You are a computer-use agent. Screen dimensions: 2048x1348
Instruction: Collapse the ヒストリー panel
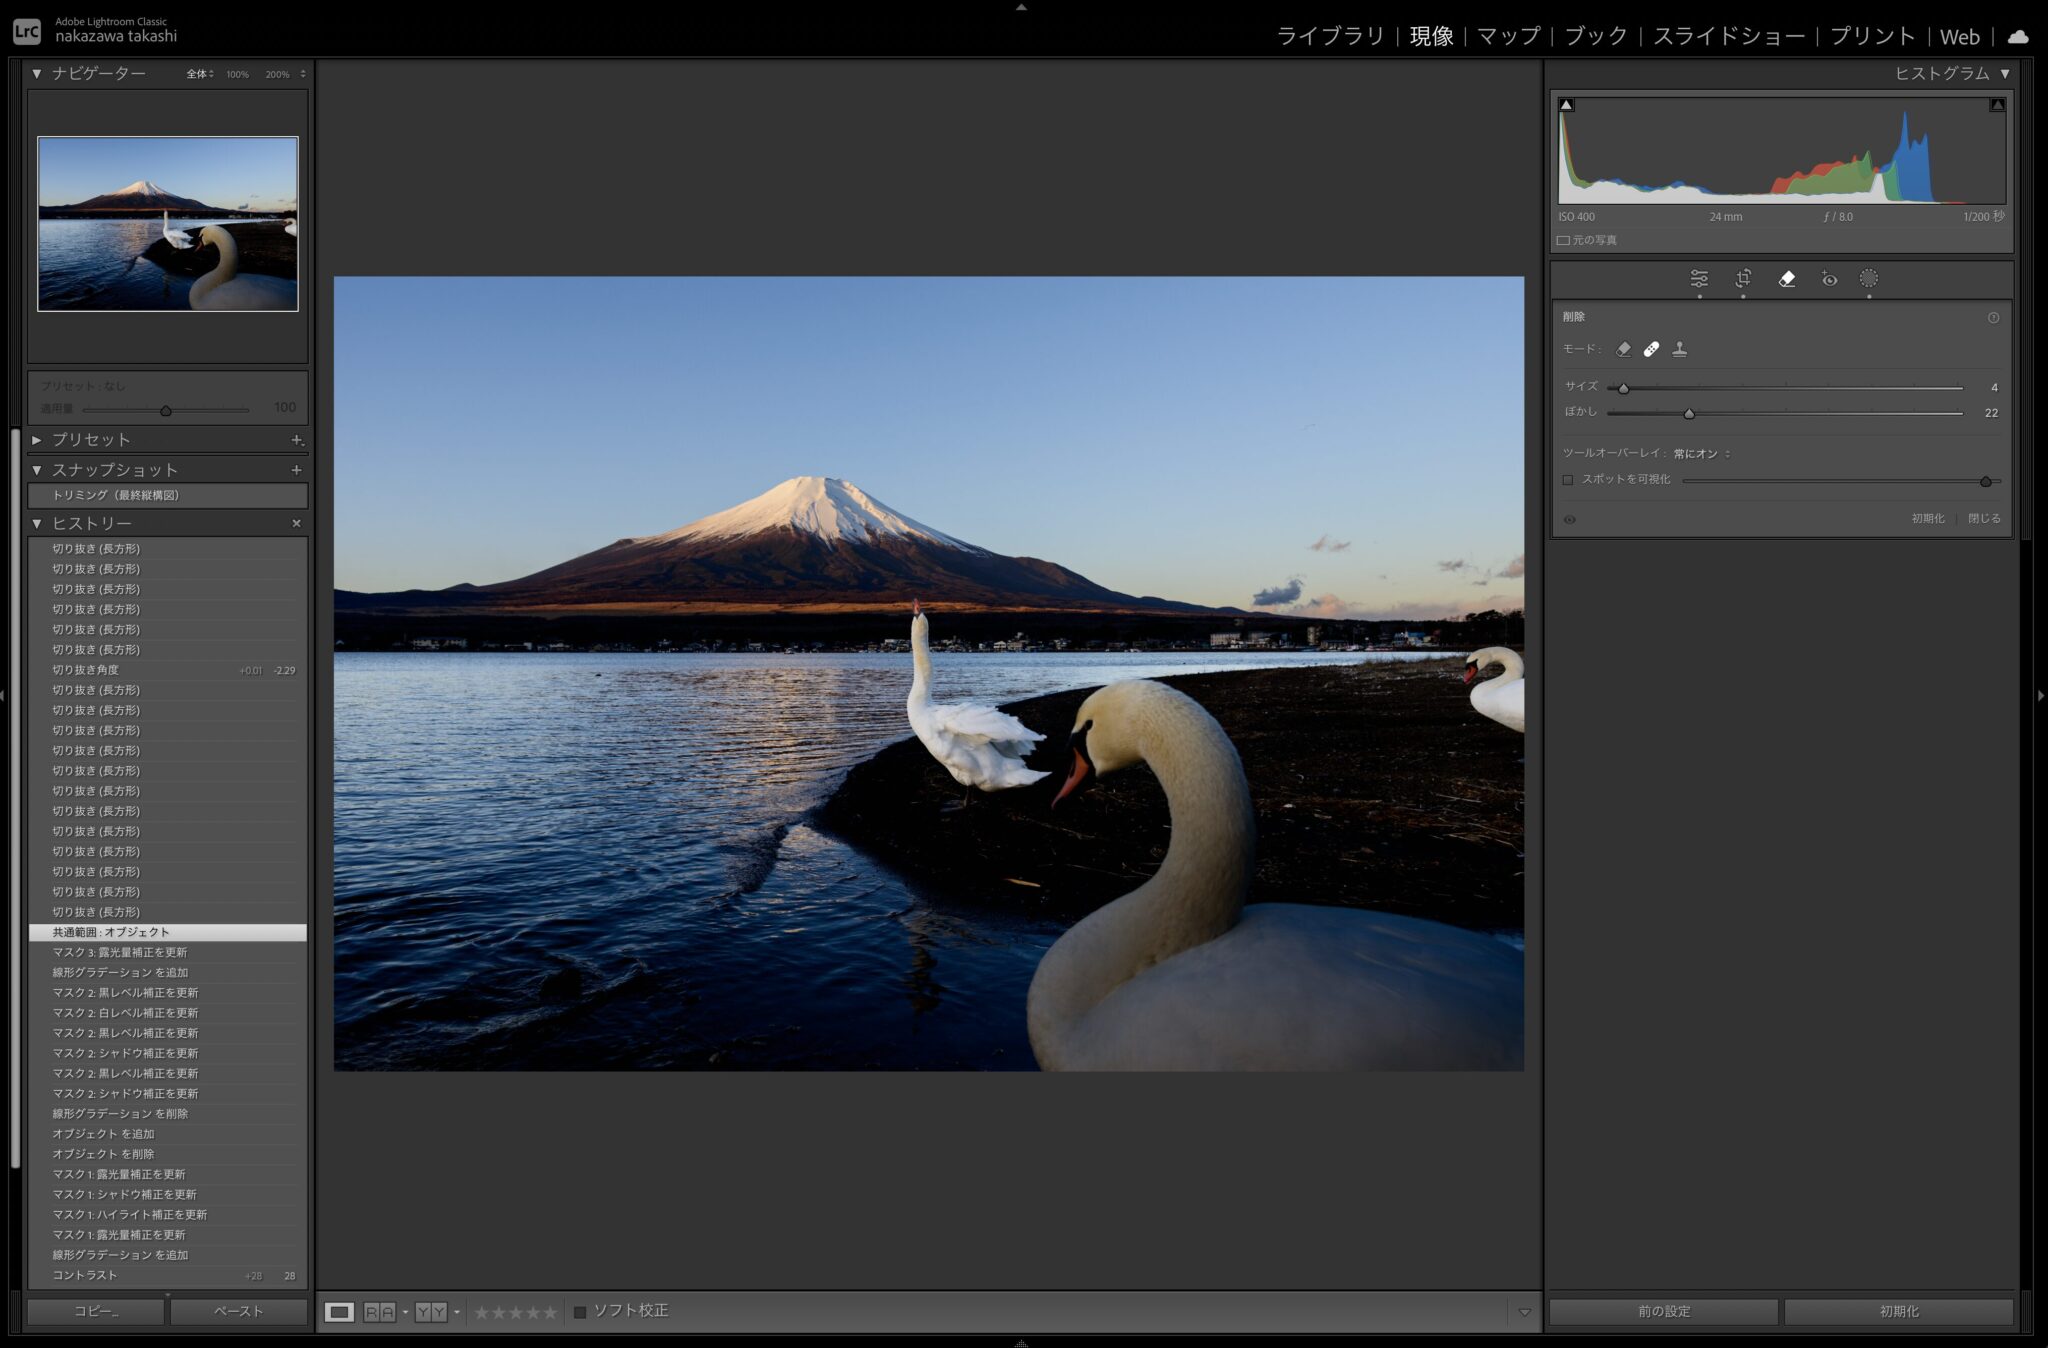point(37,524)
